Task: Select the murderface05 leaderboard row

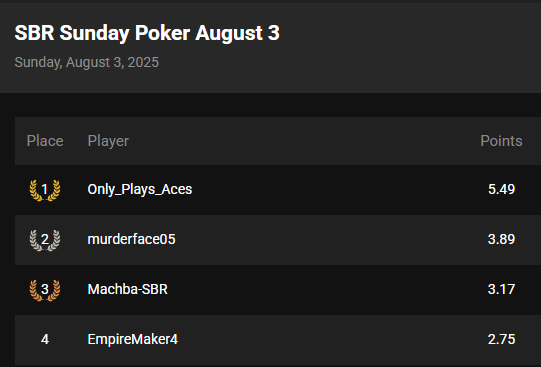Action: coord(278,240)
